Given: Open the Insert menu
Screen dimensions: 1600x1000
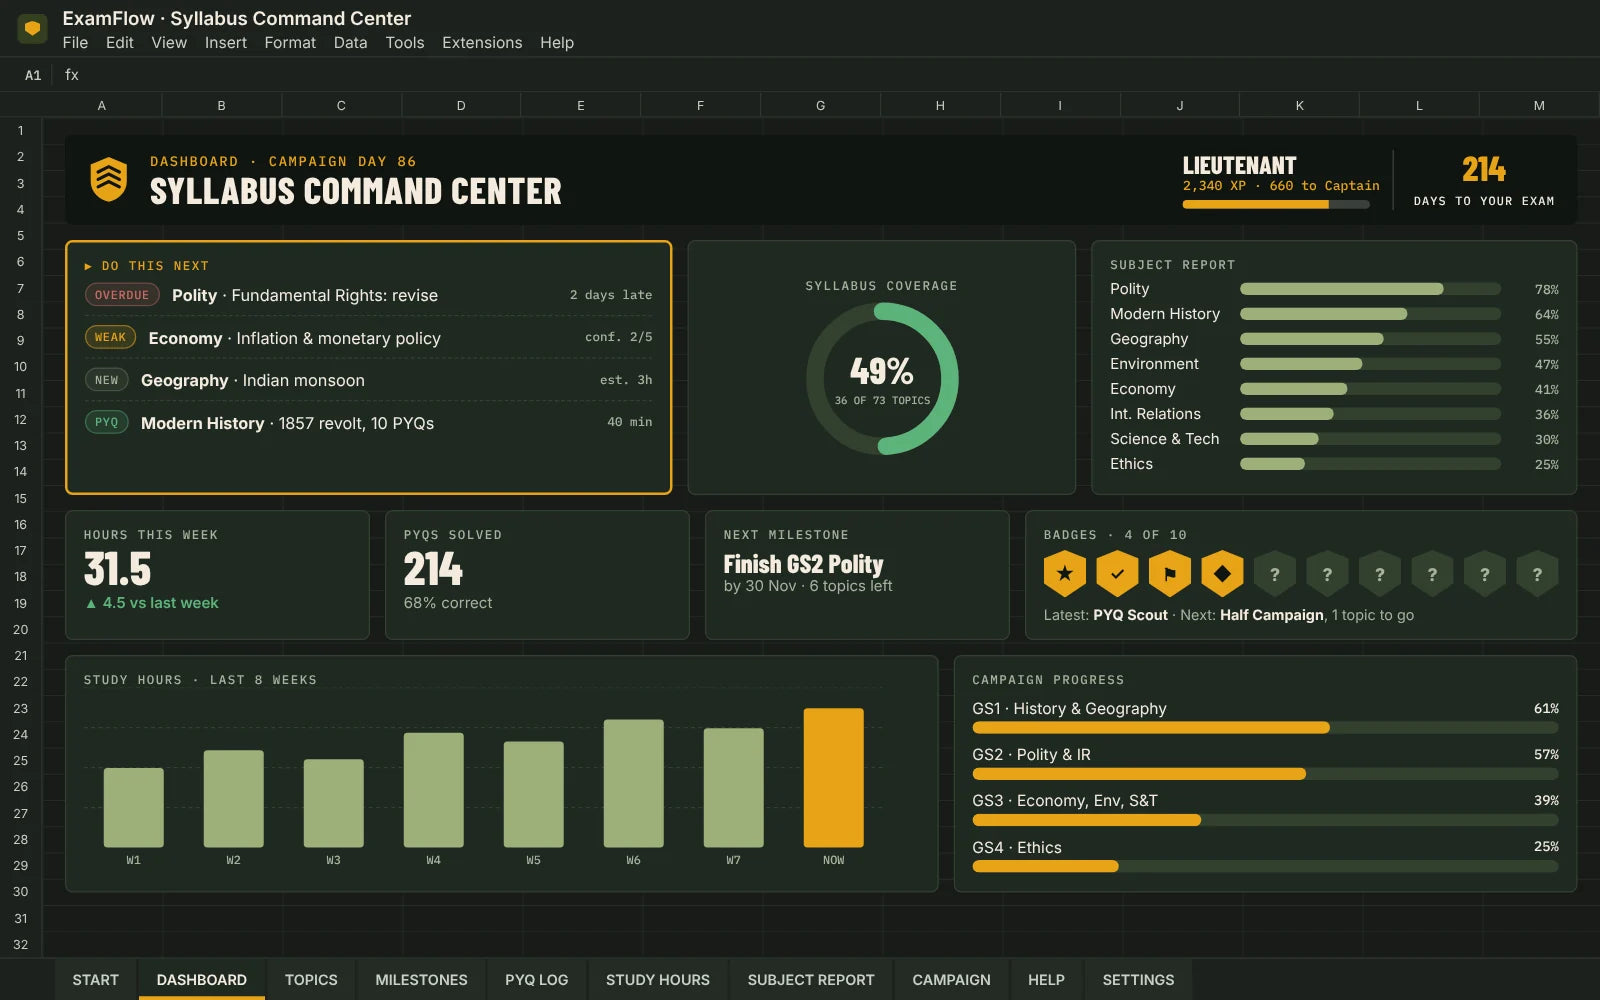Looking at the screenshot, I should [x=226, y=43].
